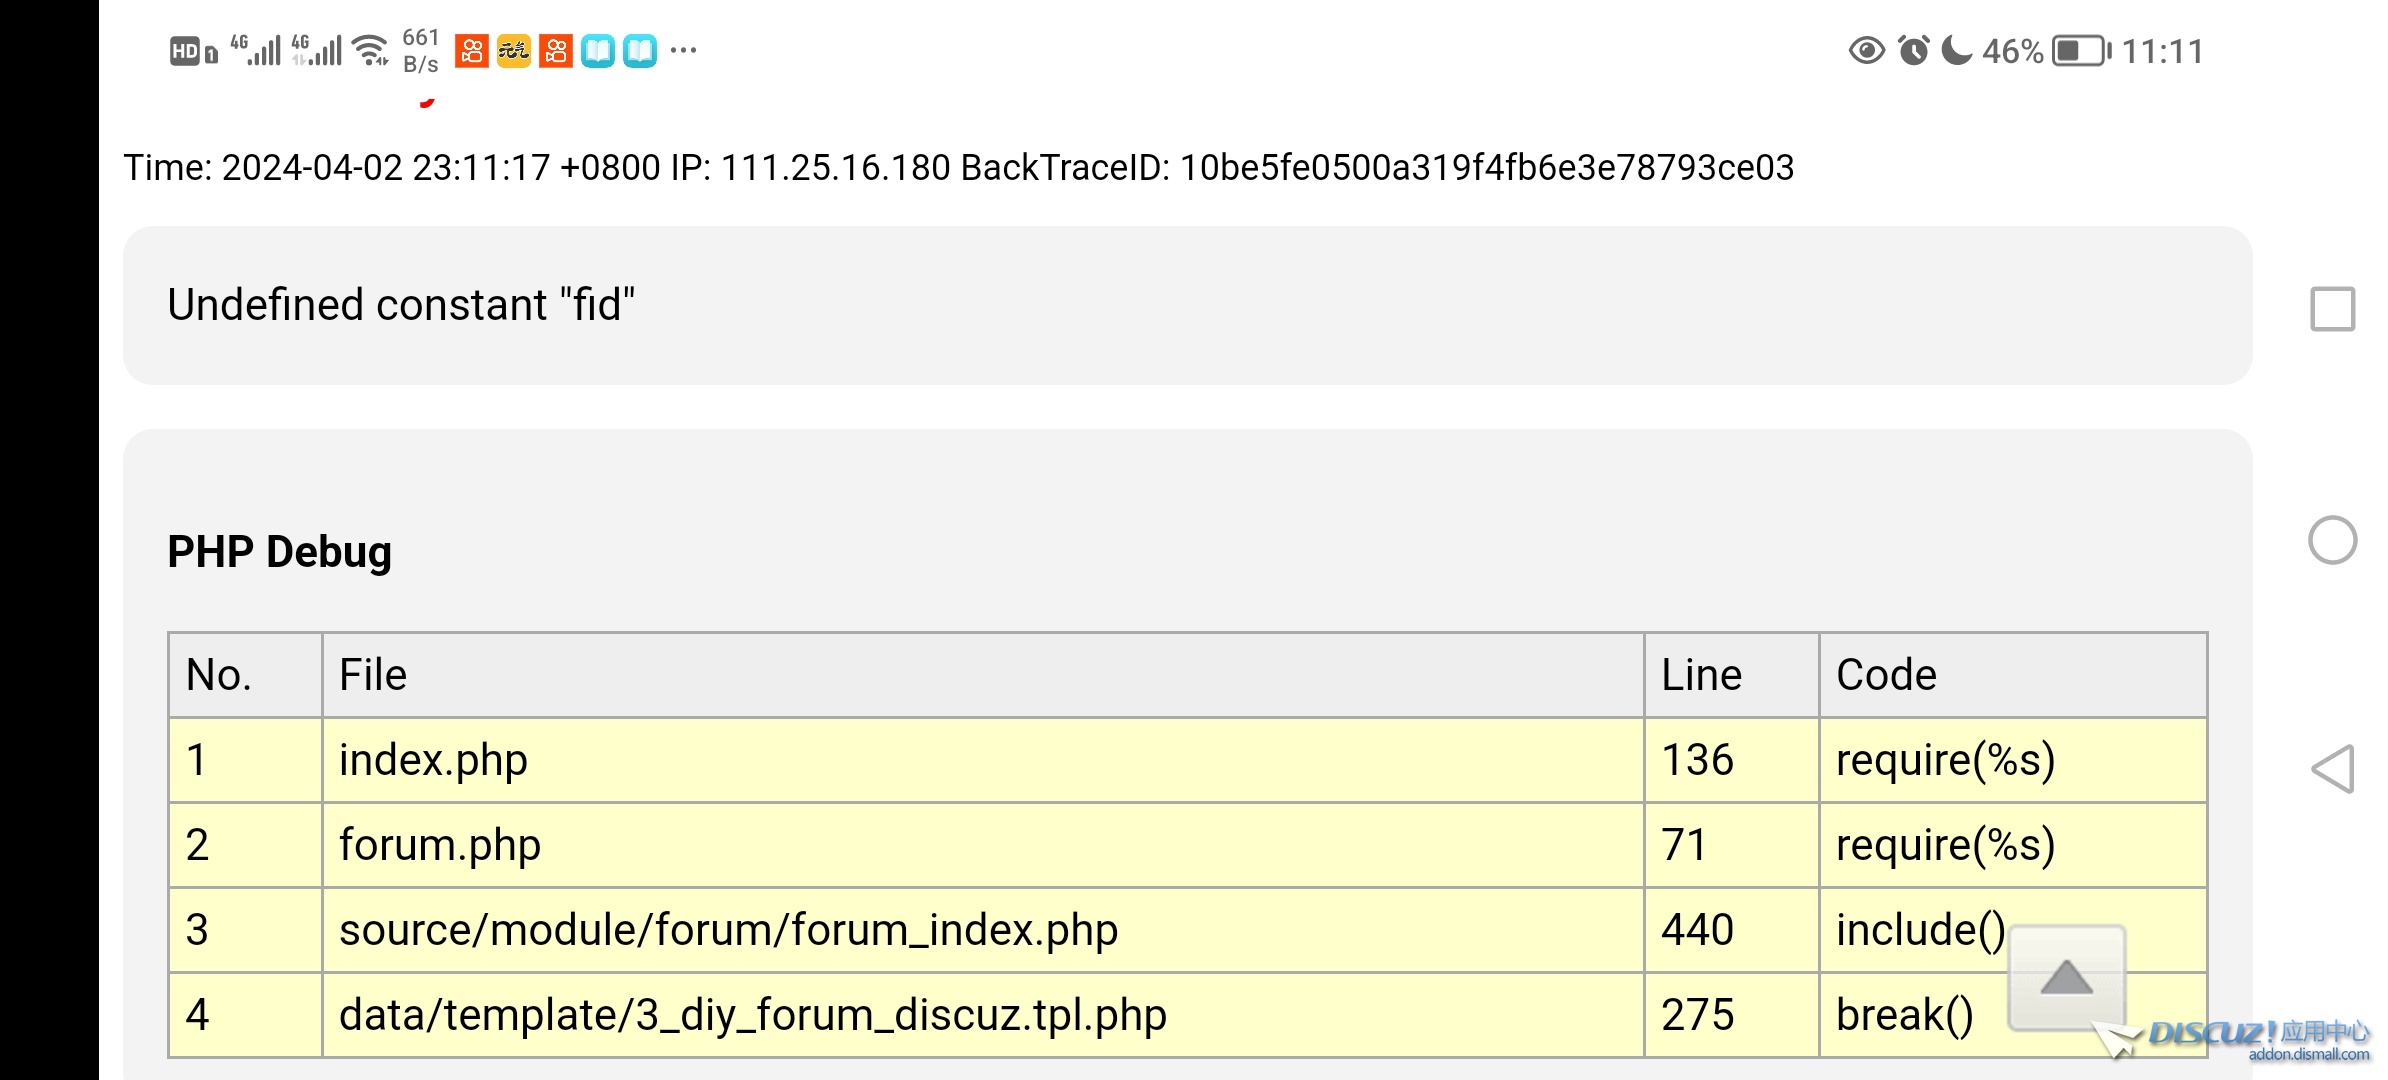Tap the first blue book notification icon
The width and height of the screenshot is (2388, 1080).
[x=597, y=51]
